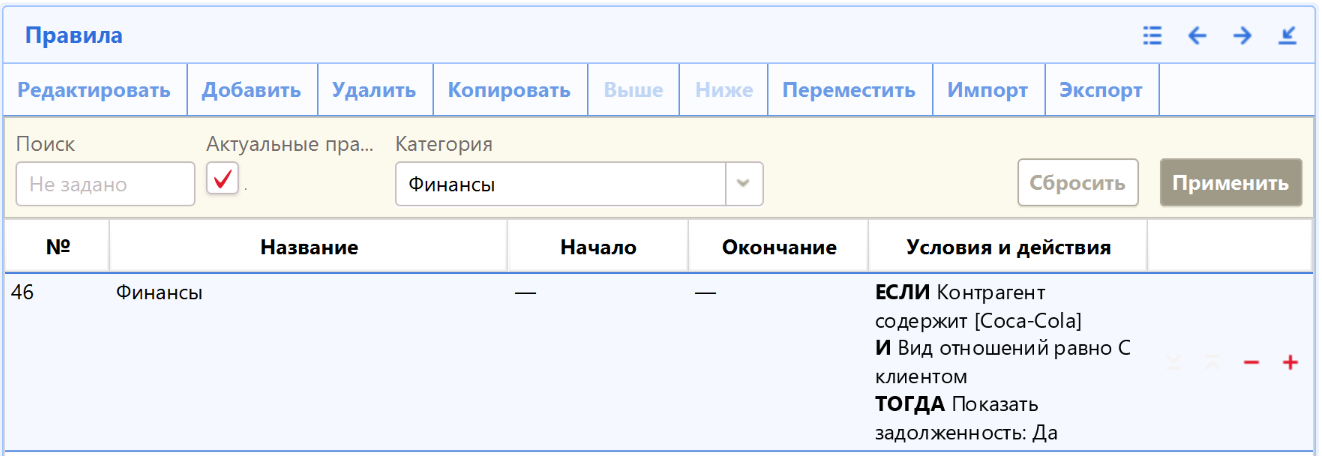Click the collapse-to-corner arrow icon

coord(1287,36)
